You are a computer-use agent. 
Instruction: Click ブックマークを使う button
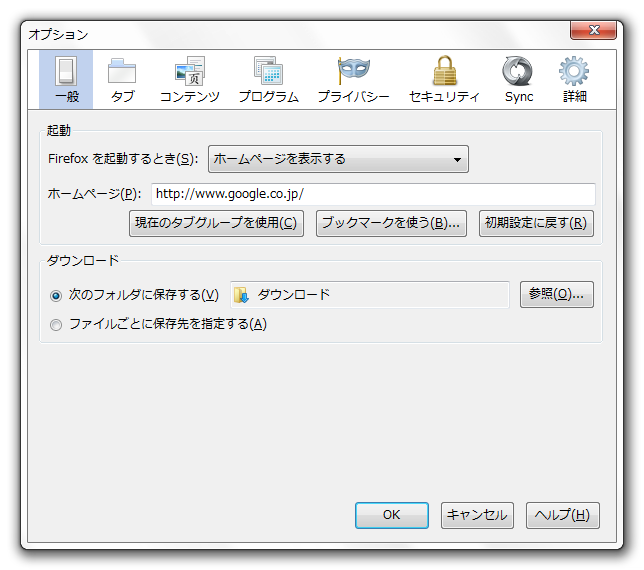click(391, 223)
